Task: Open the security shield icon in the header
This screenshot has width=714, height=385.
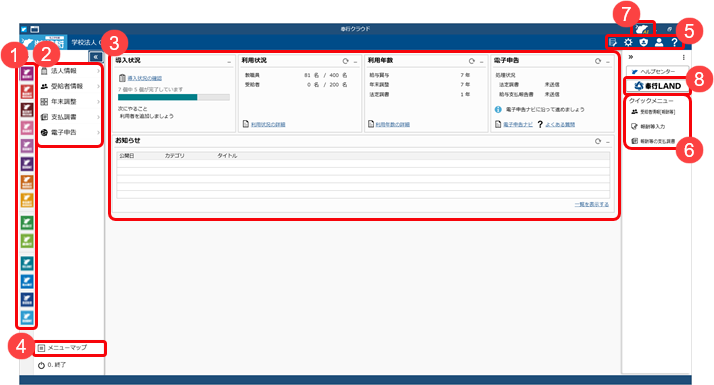Action: point(643,42)
